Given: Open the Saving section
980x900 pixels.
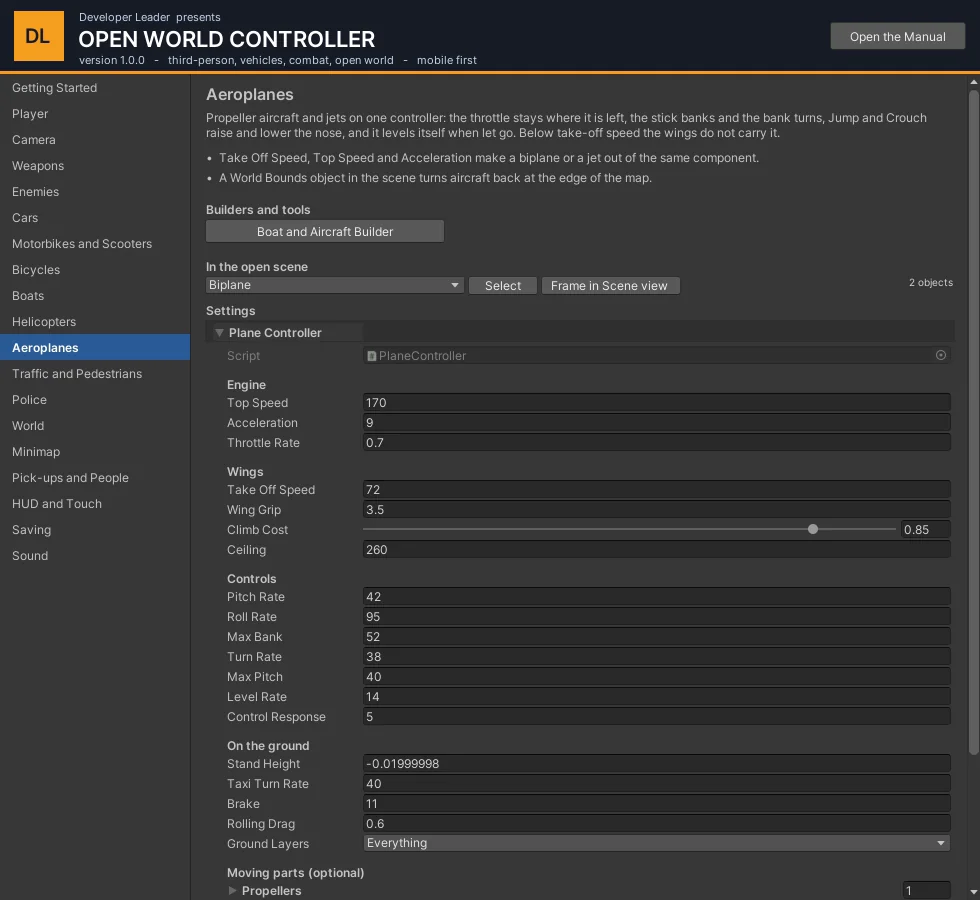Looking at the screenshot, I should [95, 530].
